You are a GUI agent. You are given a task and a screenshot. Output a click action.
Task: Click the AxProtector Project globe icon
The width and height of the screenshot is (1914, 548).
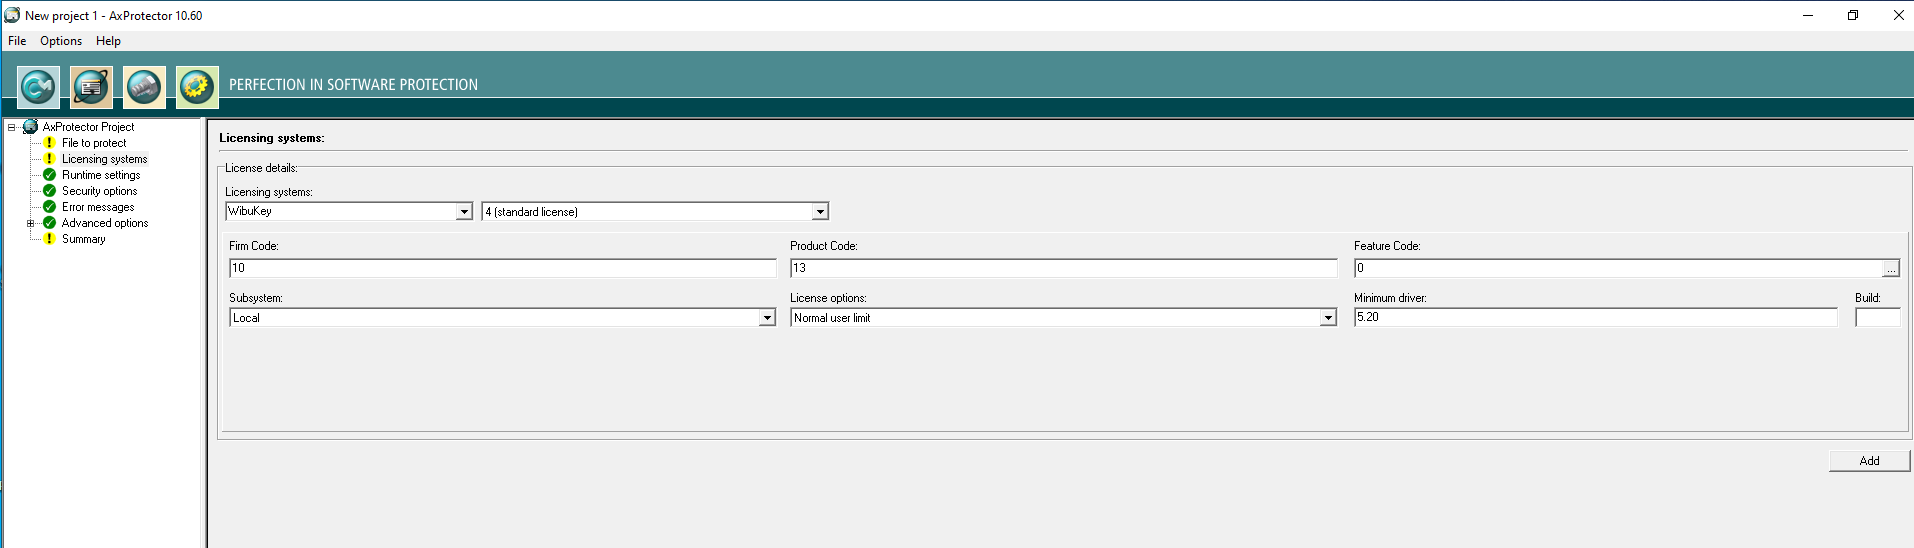tap(31, 127)
